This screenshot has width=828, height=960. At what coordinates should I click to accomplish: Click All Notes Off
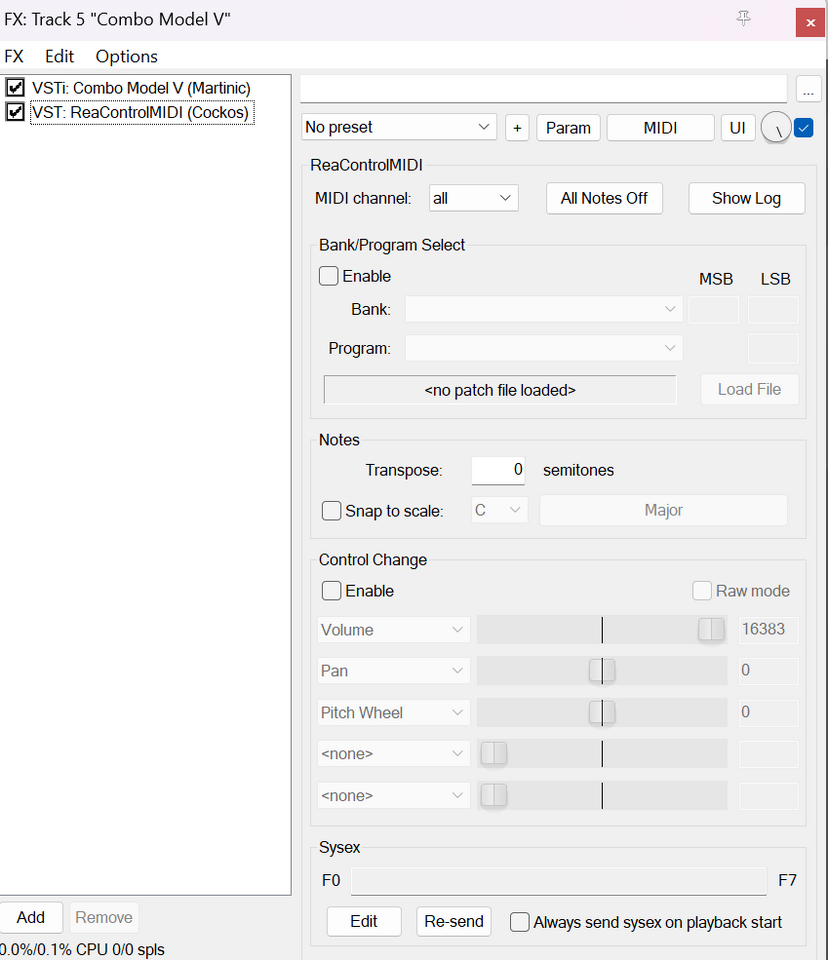tap(604, 198)
